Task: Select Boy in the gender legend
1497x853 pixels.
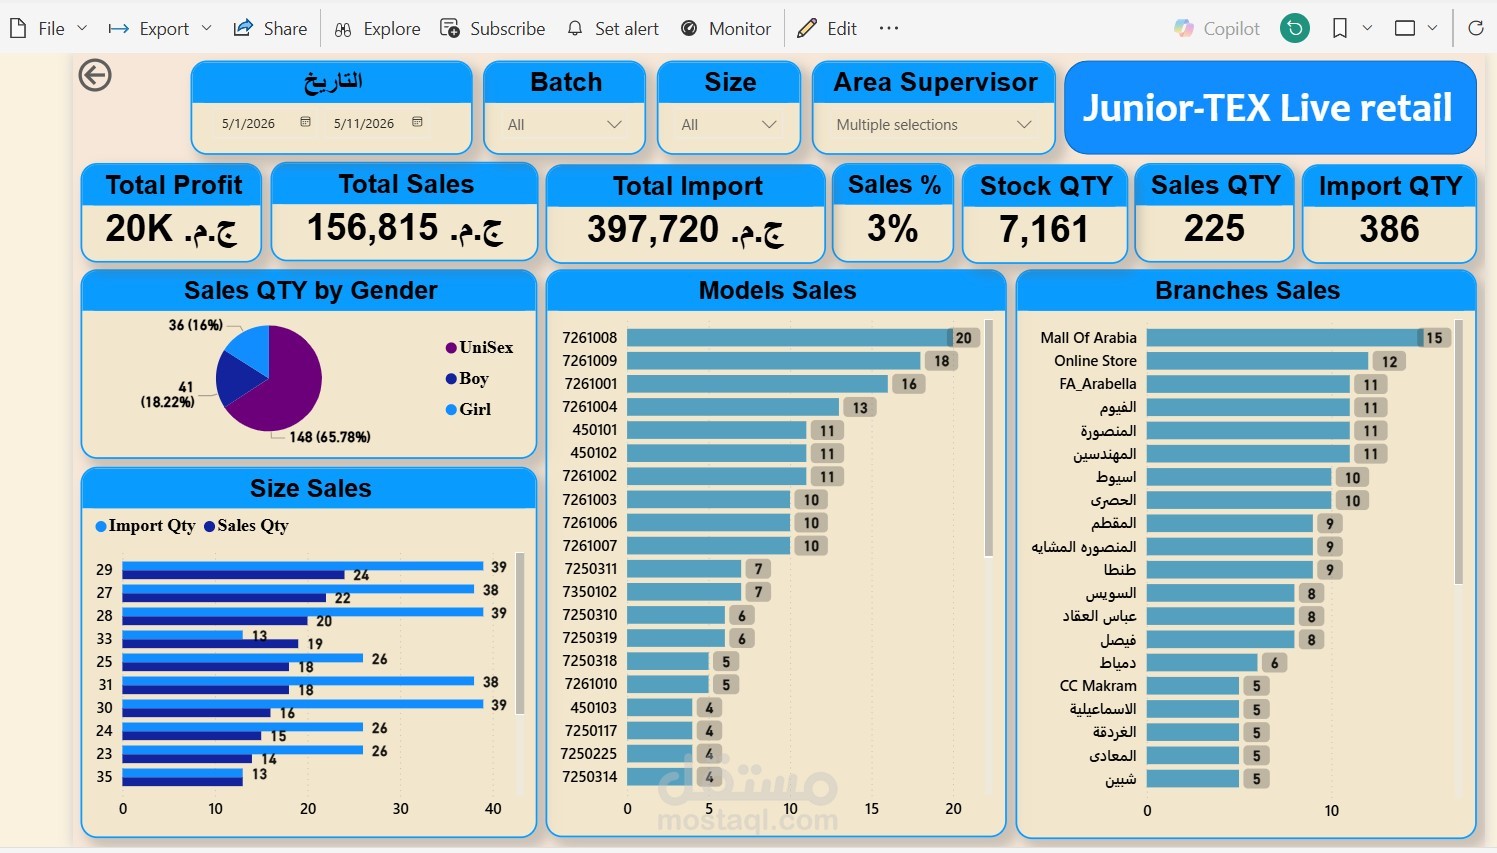Action: pyautogui.click(x=467, y=378)
